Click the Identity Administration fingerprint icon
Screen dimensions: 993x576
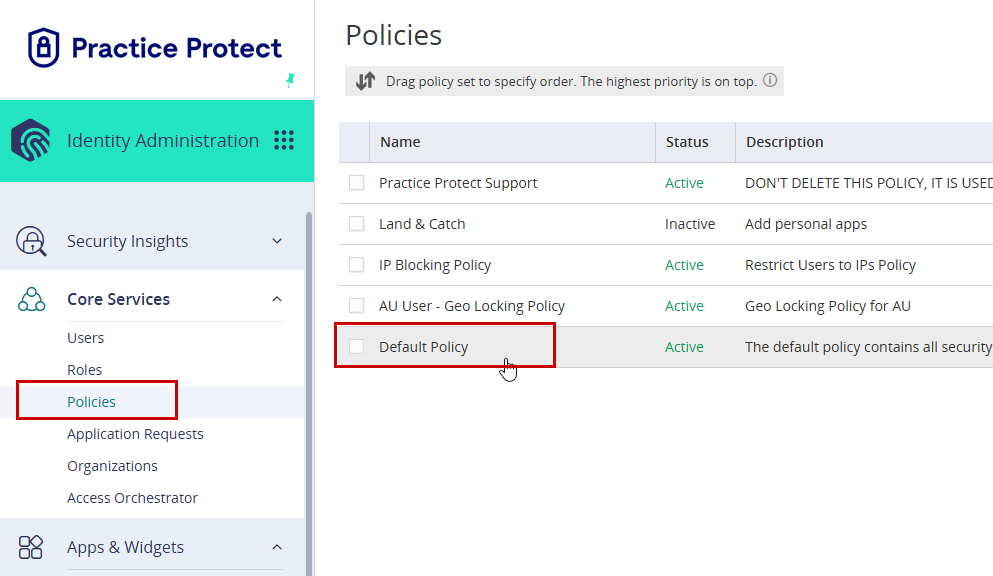[x=30, y=140]
